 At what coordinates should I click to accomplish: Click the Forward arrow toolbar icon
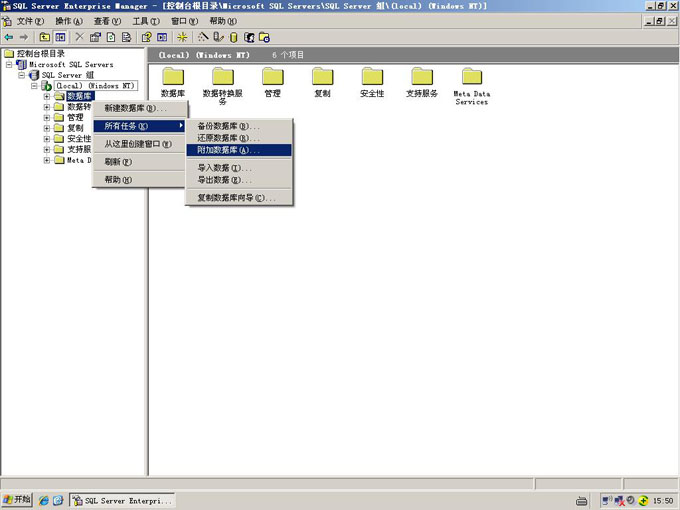coord(24,37)
